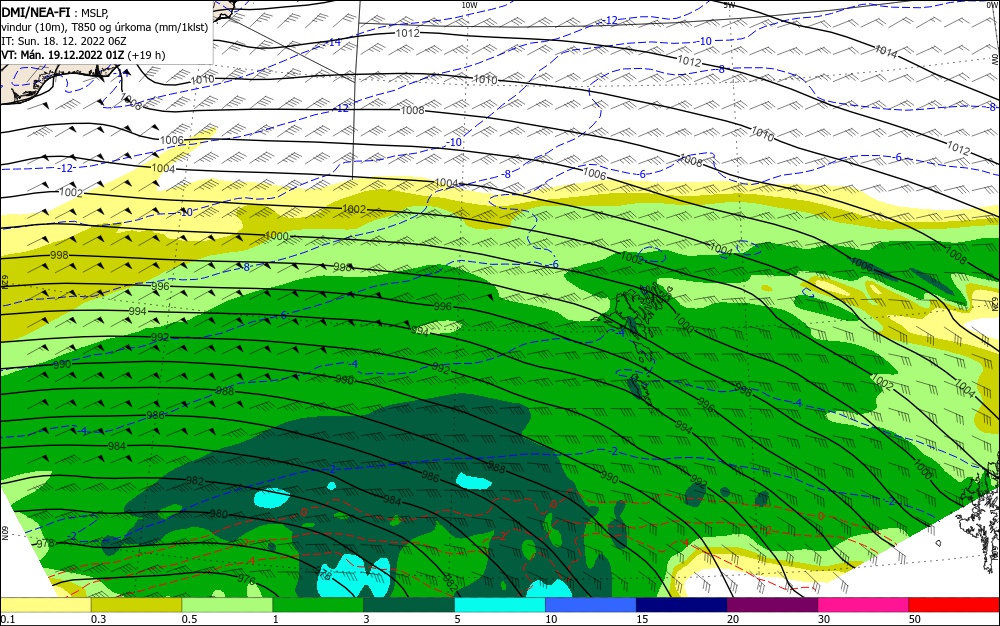This screenshot has height=626, width=1000.
Task: Click the '1014' isobar label
Action: click(885, 51)
